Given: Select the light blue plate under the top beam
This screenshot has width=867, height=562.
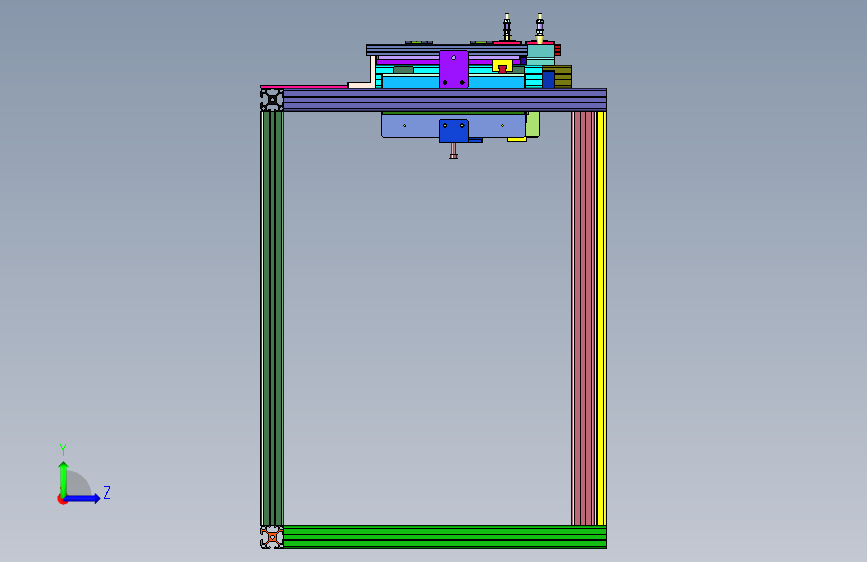Looking at the screenshot, I should pyautogui.click(x=410, y=126).
